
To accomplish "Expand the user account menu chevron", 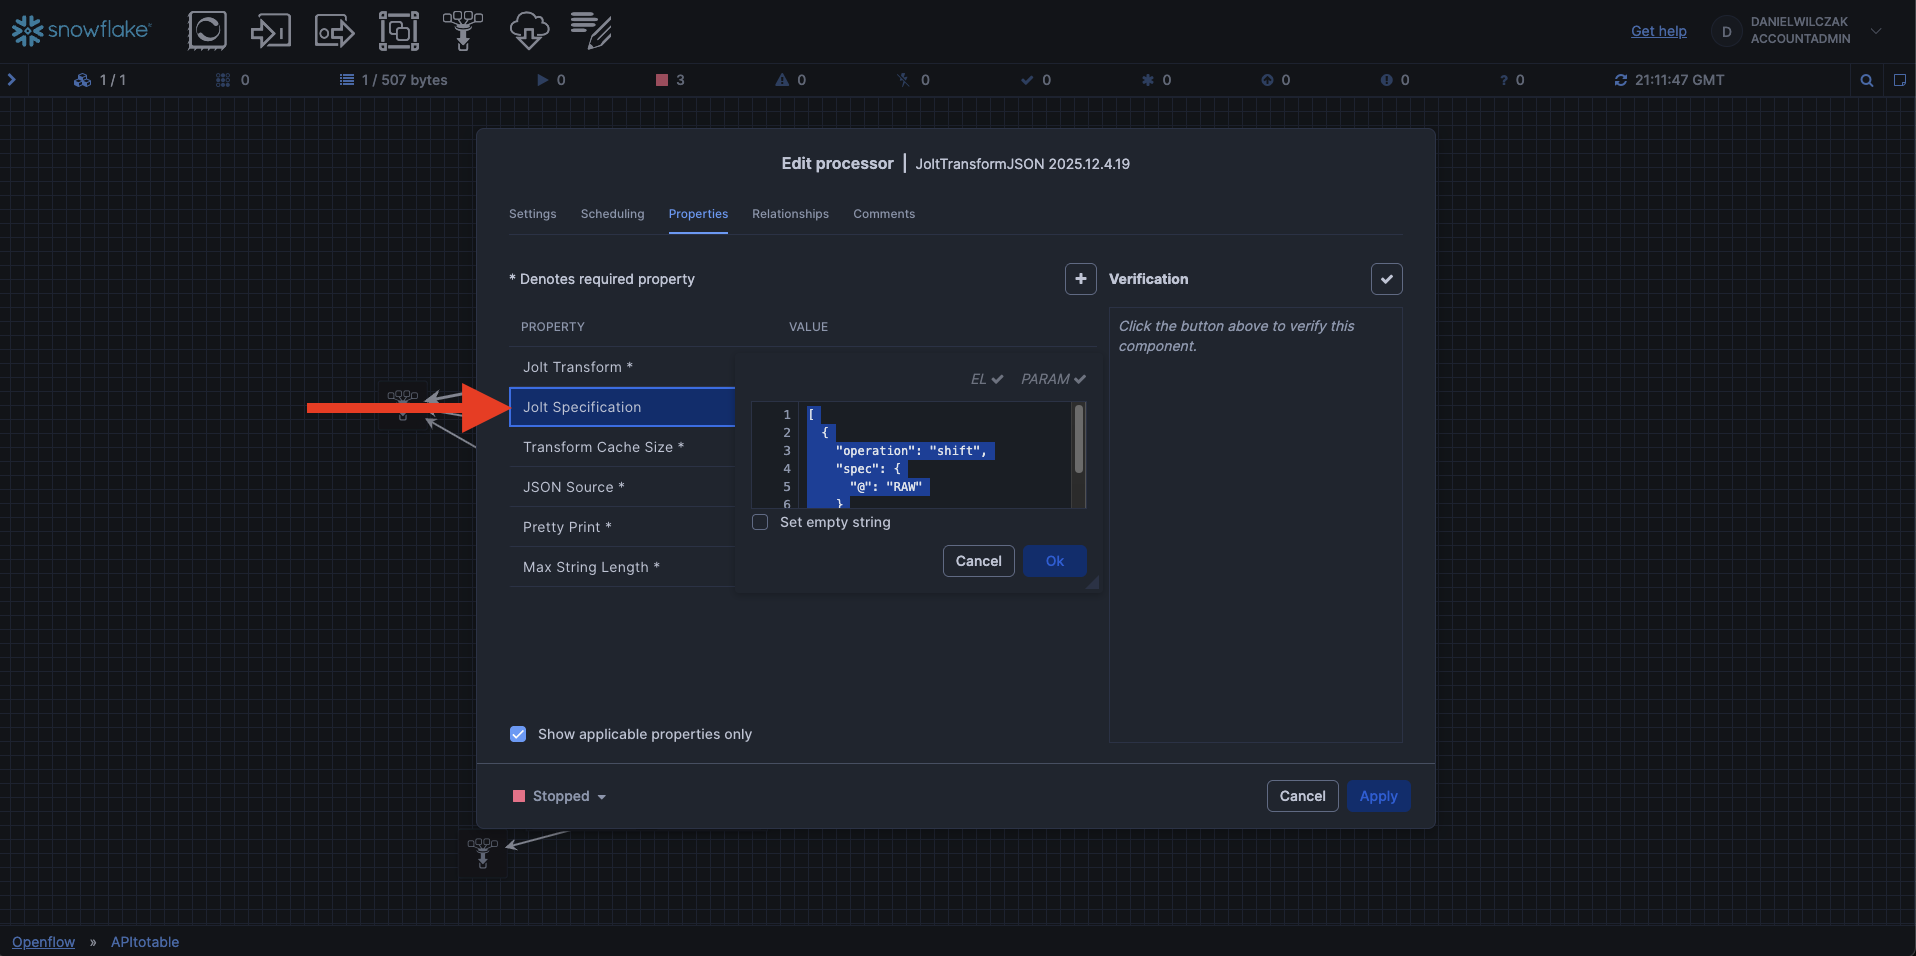I will click(1876, 31).
